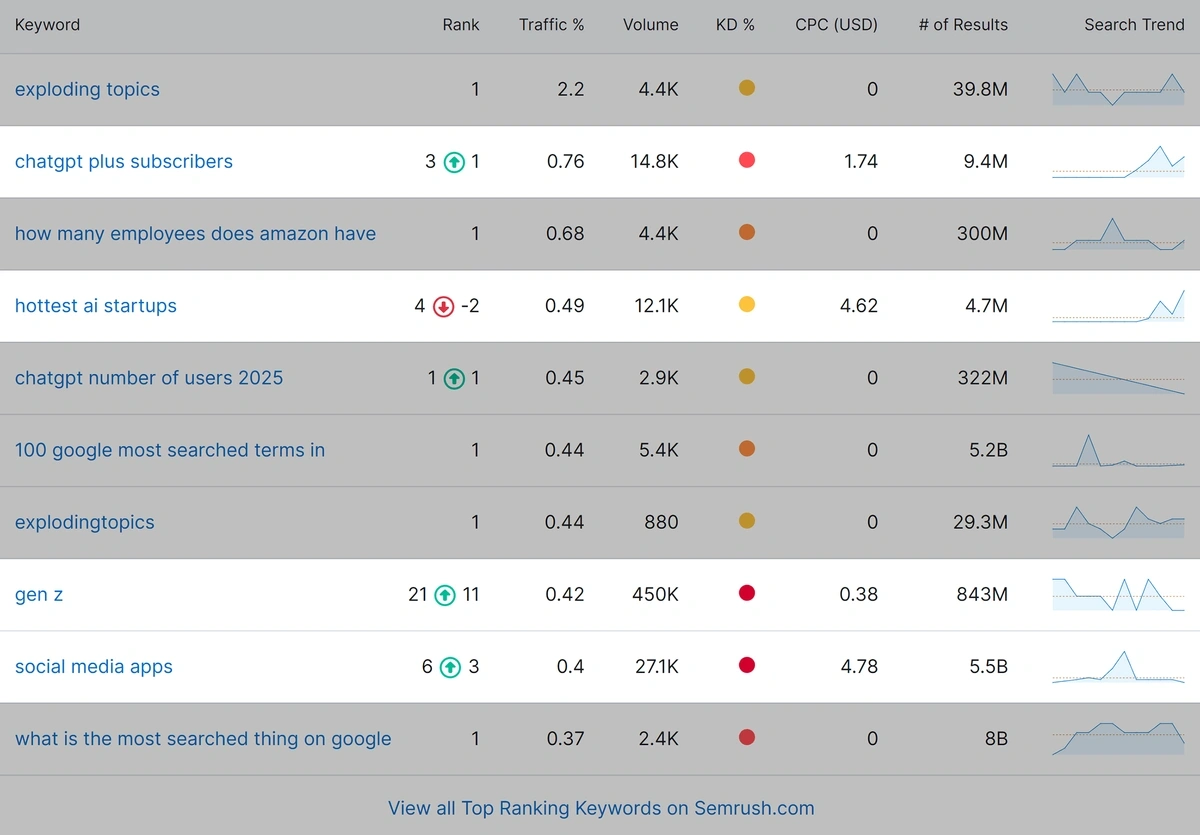Click the KD % column header
1200x835 pixels.
pyautogui.click(x=736, y=25)
